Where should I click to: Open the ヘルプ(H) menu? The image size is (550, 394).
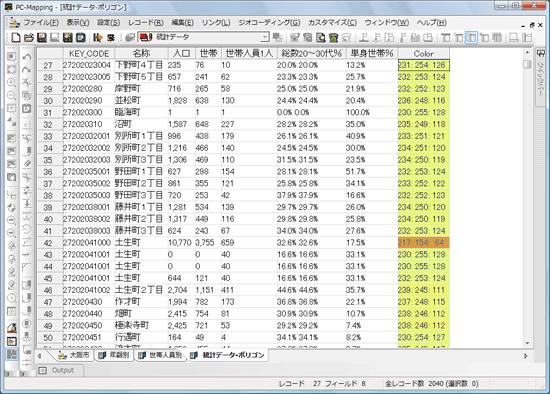click(x=431, y=23)
